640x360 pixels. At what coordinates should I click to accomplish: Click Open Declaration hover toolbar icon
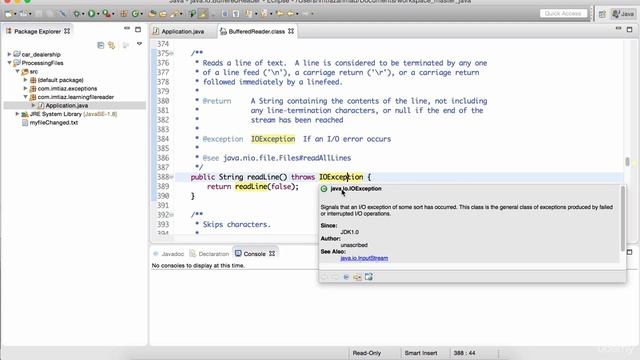click(357, 277)
